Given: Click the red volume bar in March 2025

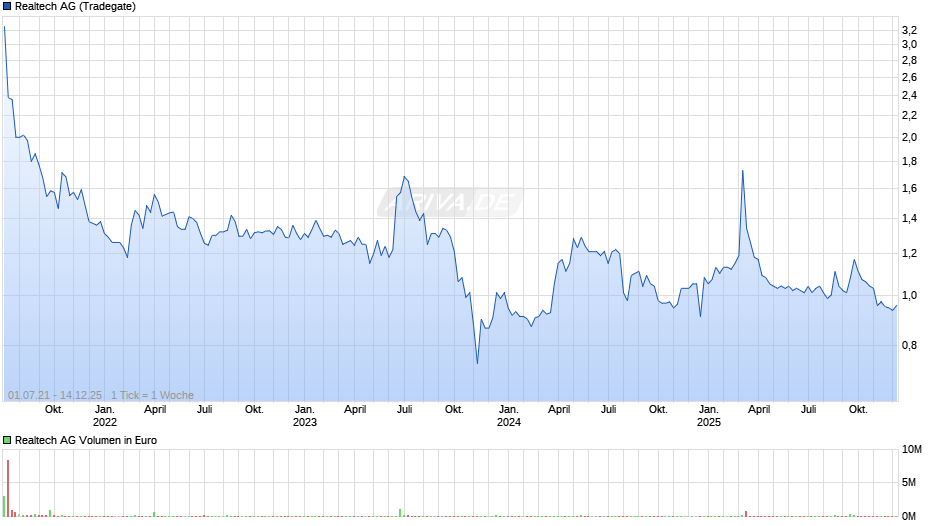Looking at the screenshot, I should [746, 514].
